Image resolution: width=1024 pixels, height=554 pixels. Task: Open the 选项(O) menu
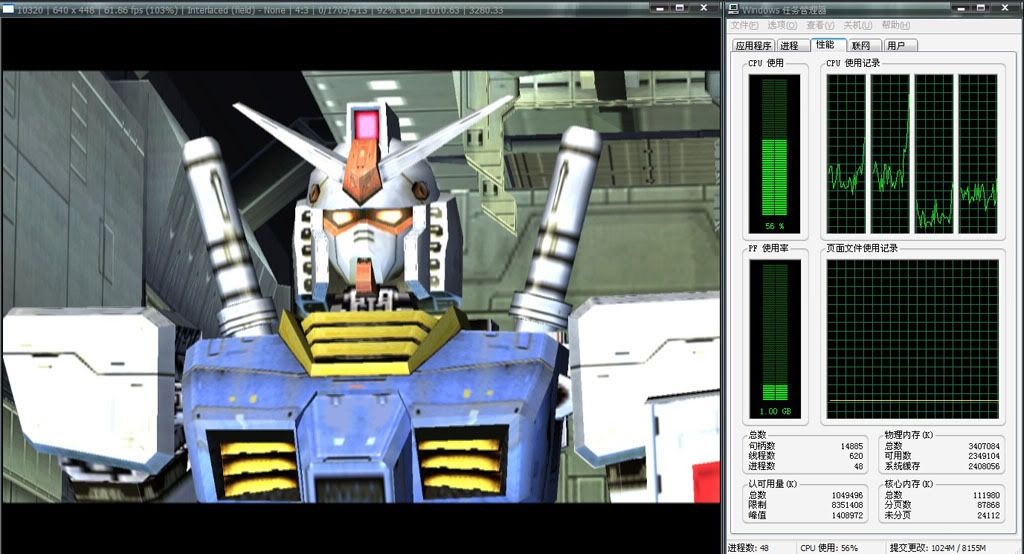point(782,25)
